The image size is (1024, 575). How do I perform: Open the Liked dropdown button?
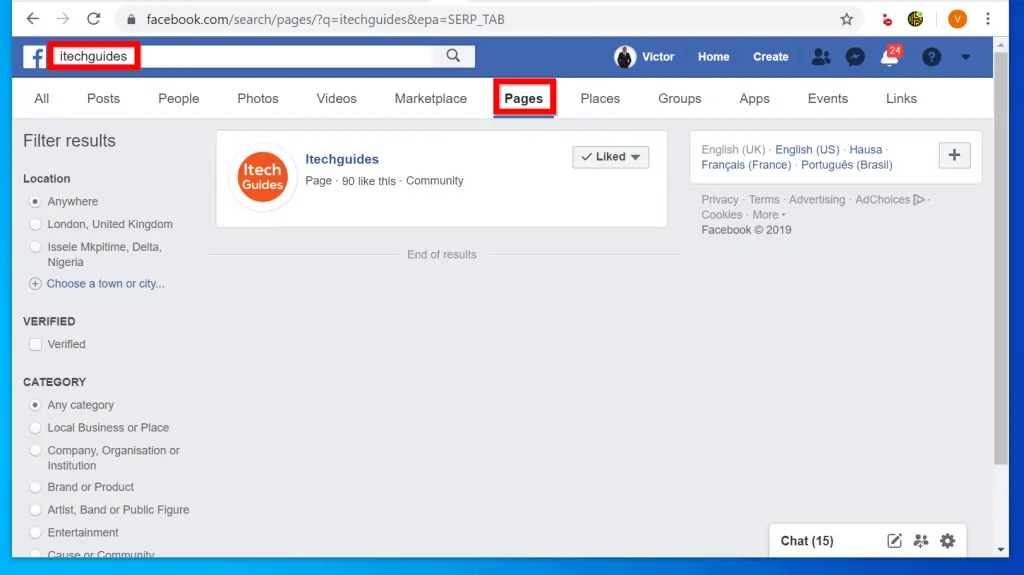[x=611, y=157]
